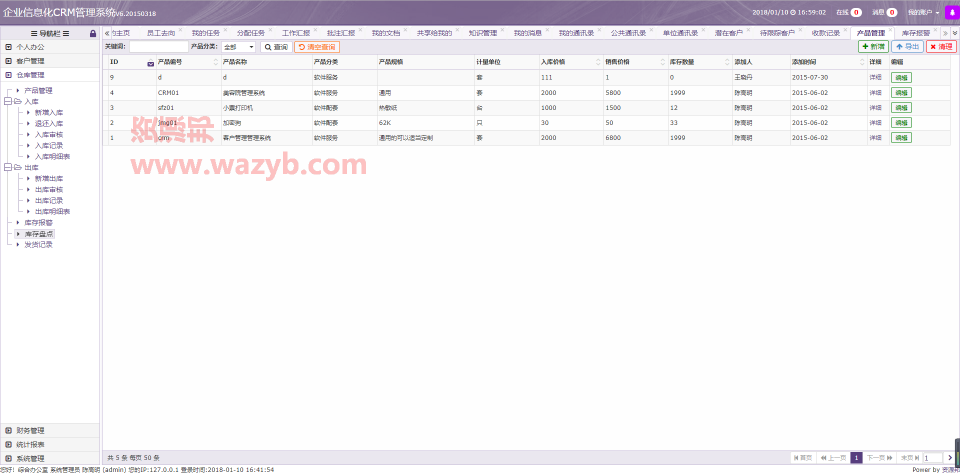Switch to the 单位通讯录 tab
This screenshot has width=960, height=475.
click(680, 33)
